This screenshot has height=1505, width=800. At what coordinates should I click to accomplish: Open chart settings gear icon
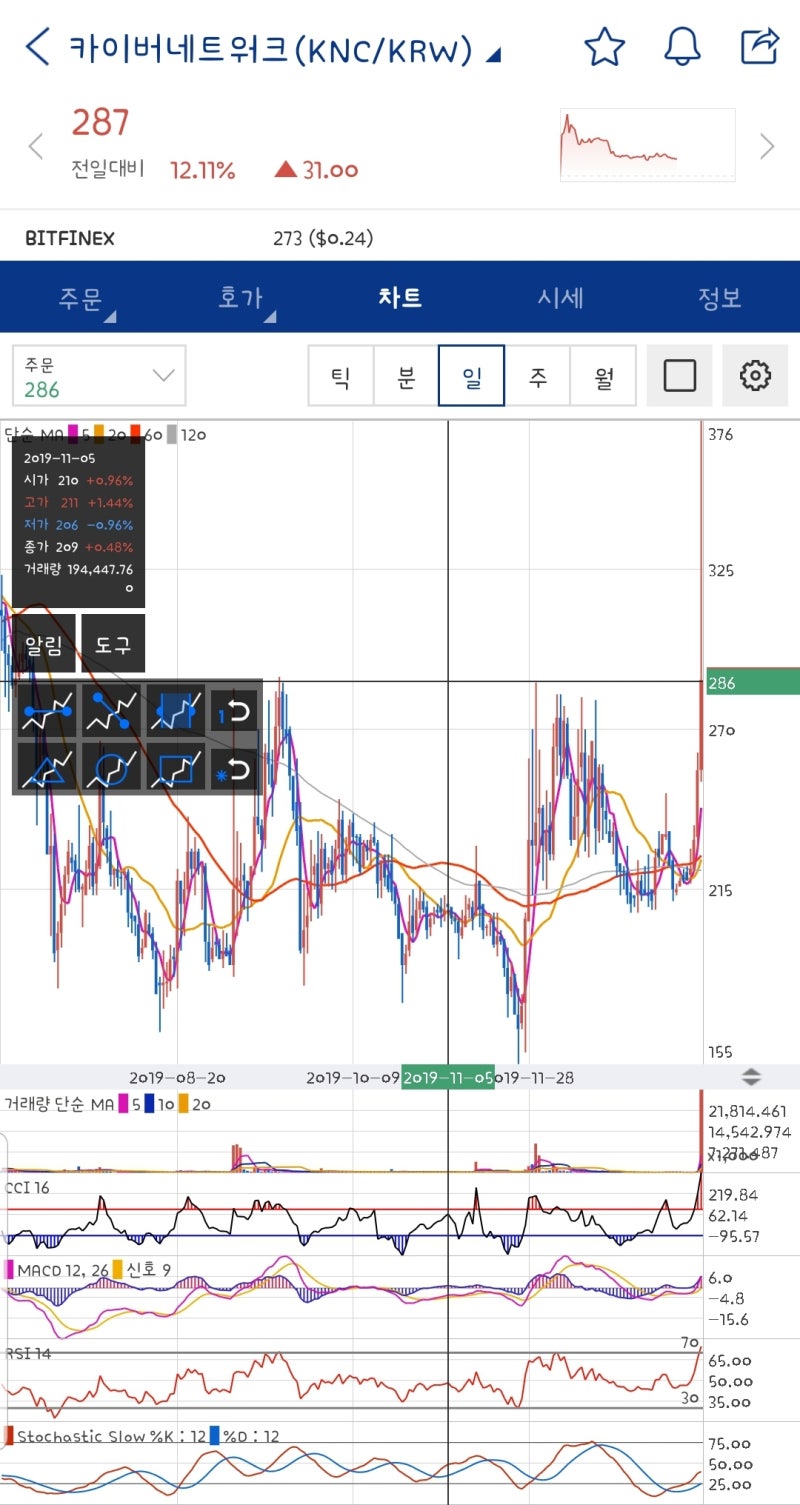click(x=755, y=376)
